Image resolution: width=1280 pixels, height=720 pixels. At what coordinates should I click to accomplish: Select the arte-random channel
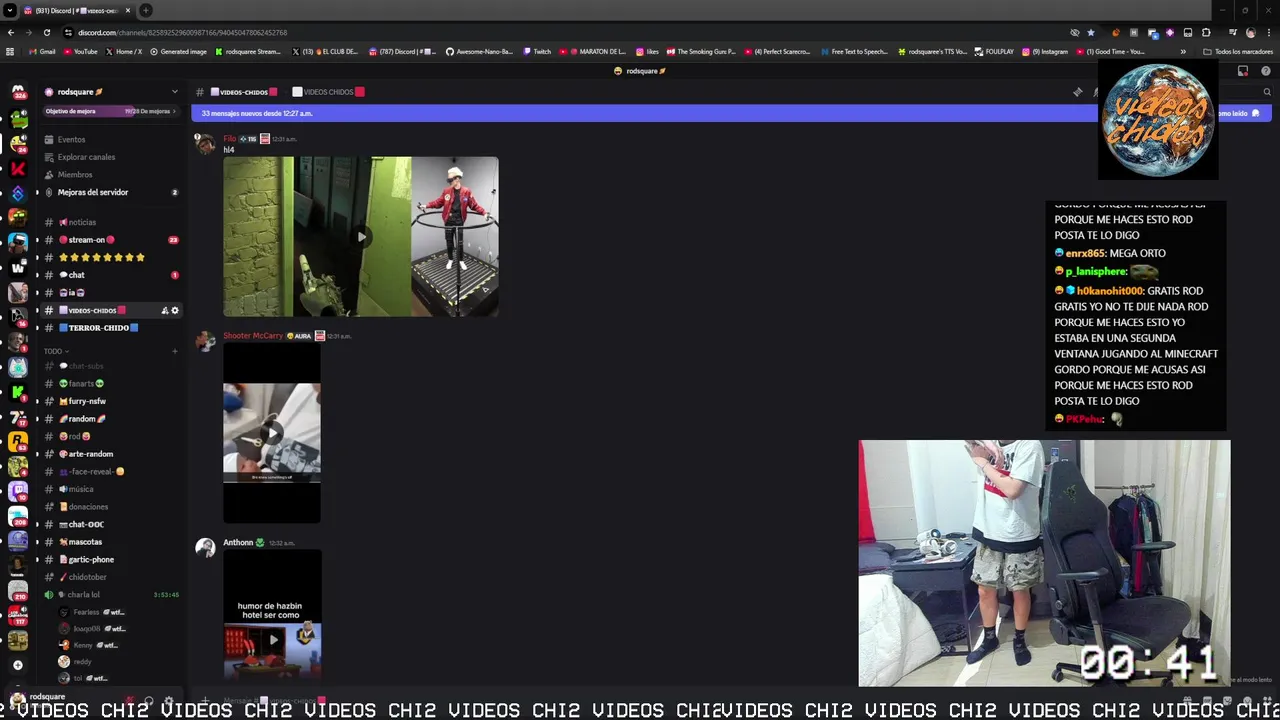112,454
